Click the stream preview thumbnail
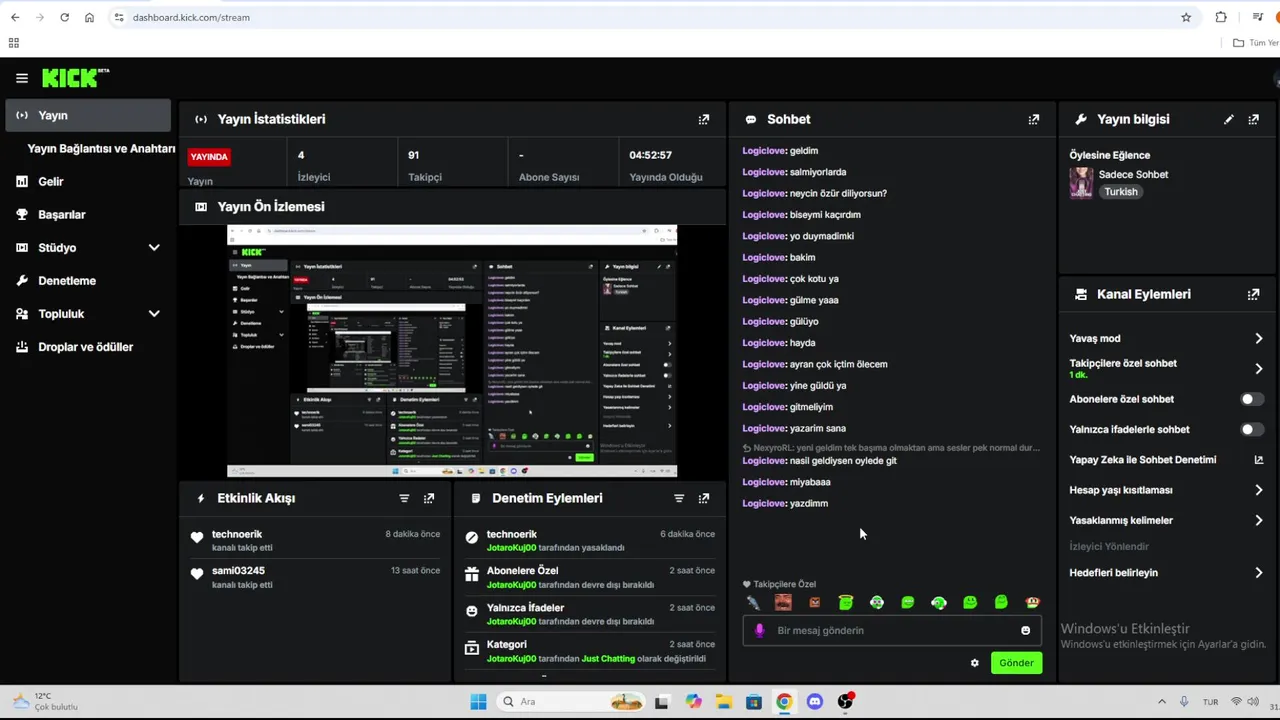 tap(452, 351)
